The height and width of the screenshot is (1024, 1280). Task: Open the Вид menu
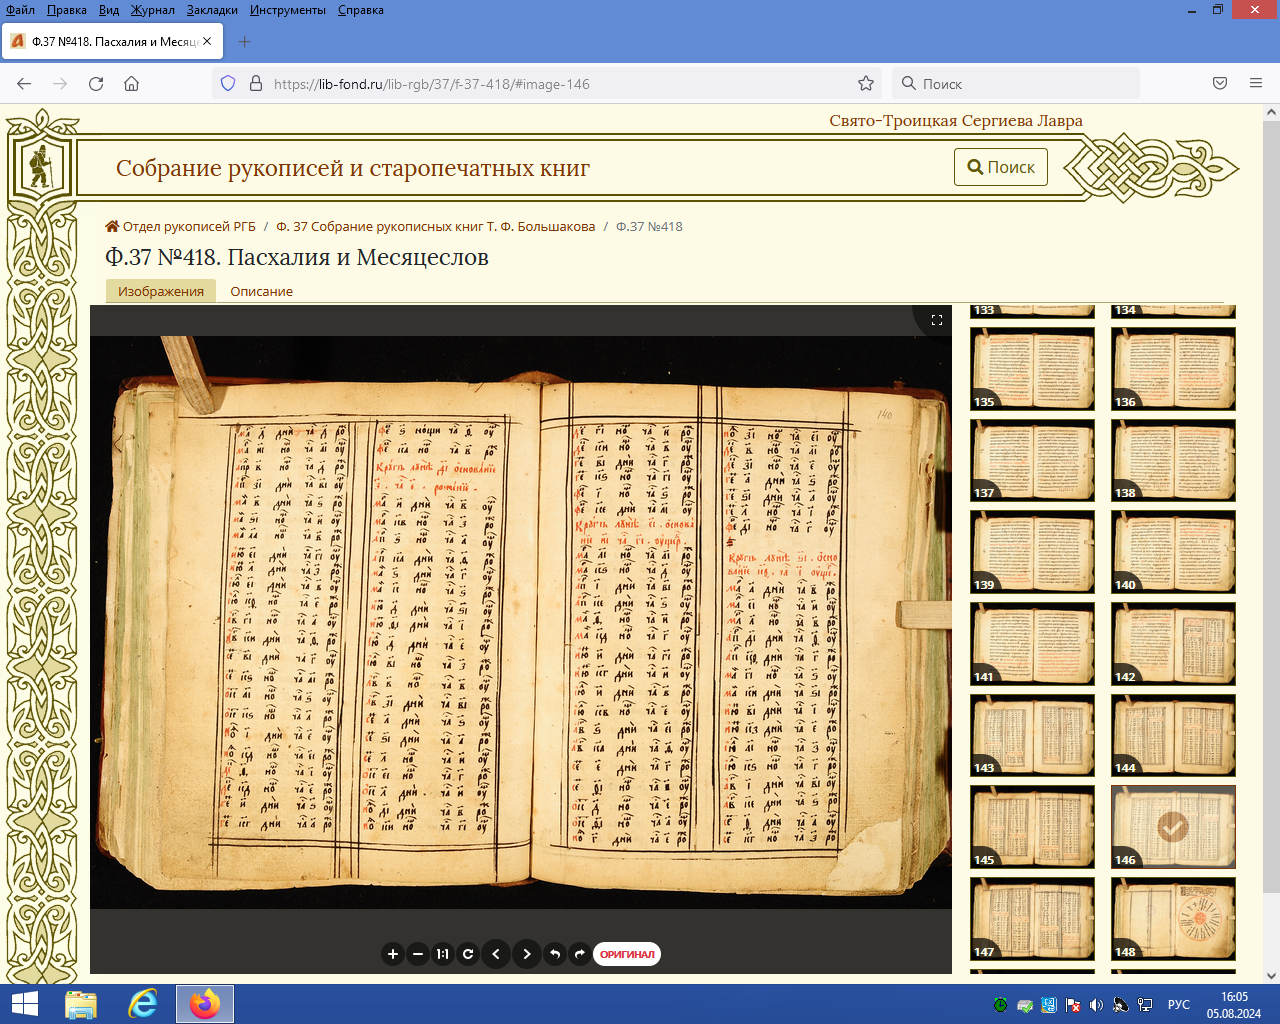coord(109,10)
